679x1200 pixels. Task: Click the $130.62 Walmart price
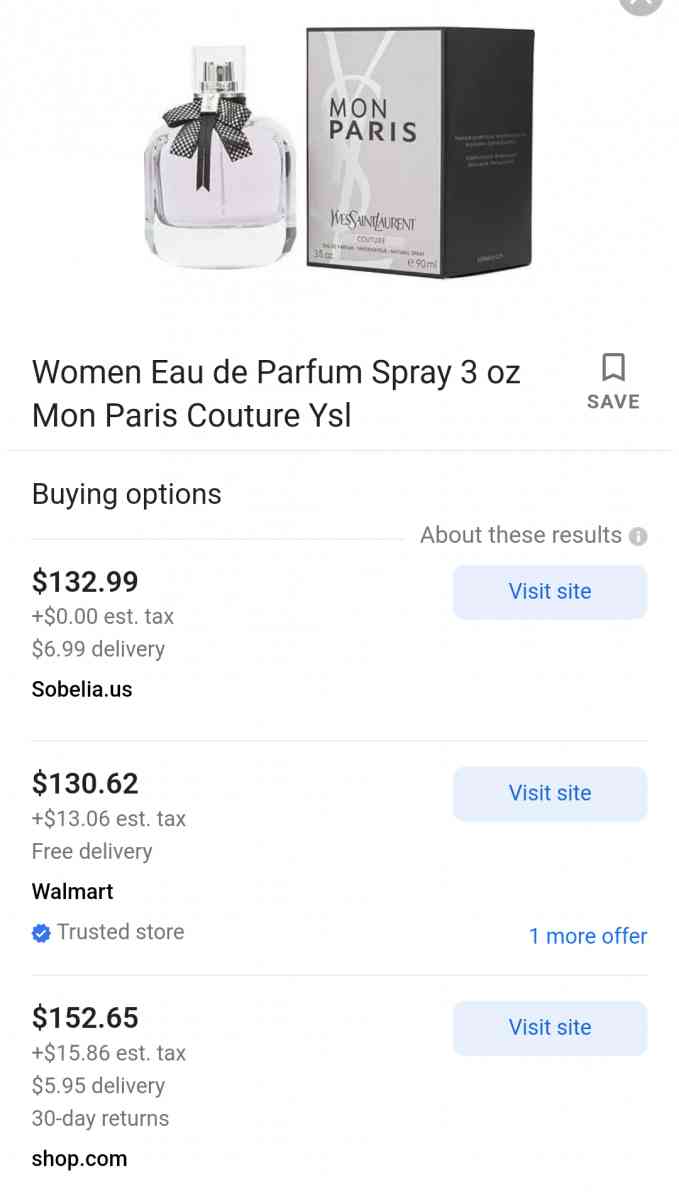click(x=84, y=783)
